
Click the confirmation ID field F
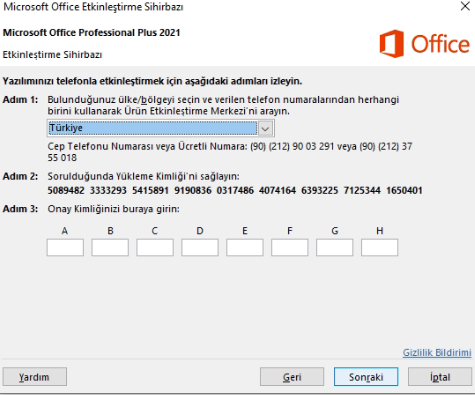pyautogui.click(x=290, y=247)
